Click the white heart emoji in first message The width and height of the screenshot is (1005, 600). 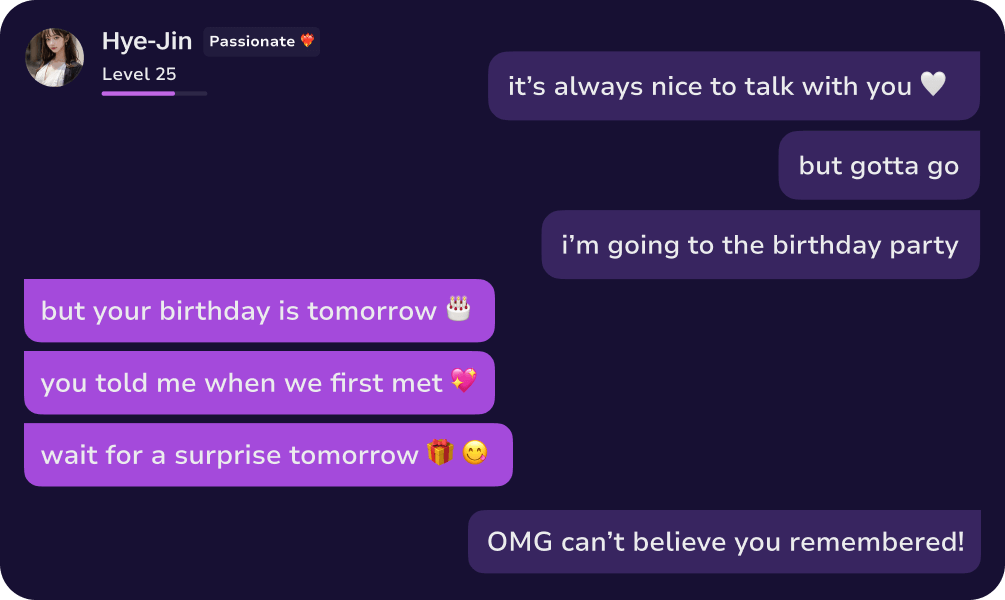tap(932, 86)
